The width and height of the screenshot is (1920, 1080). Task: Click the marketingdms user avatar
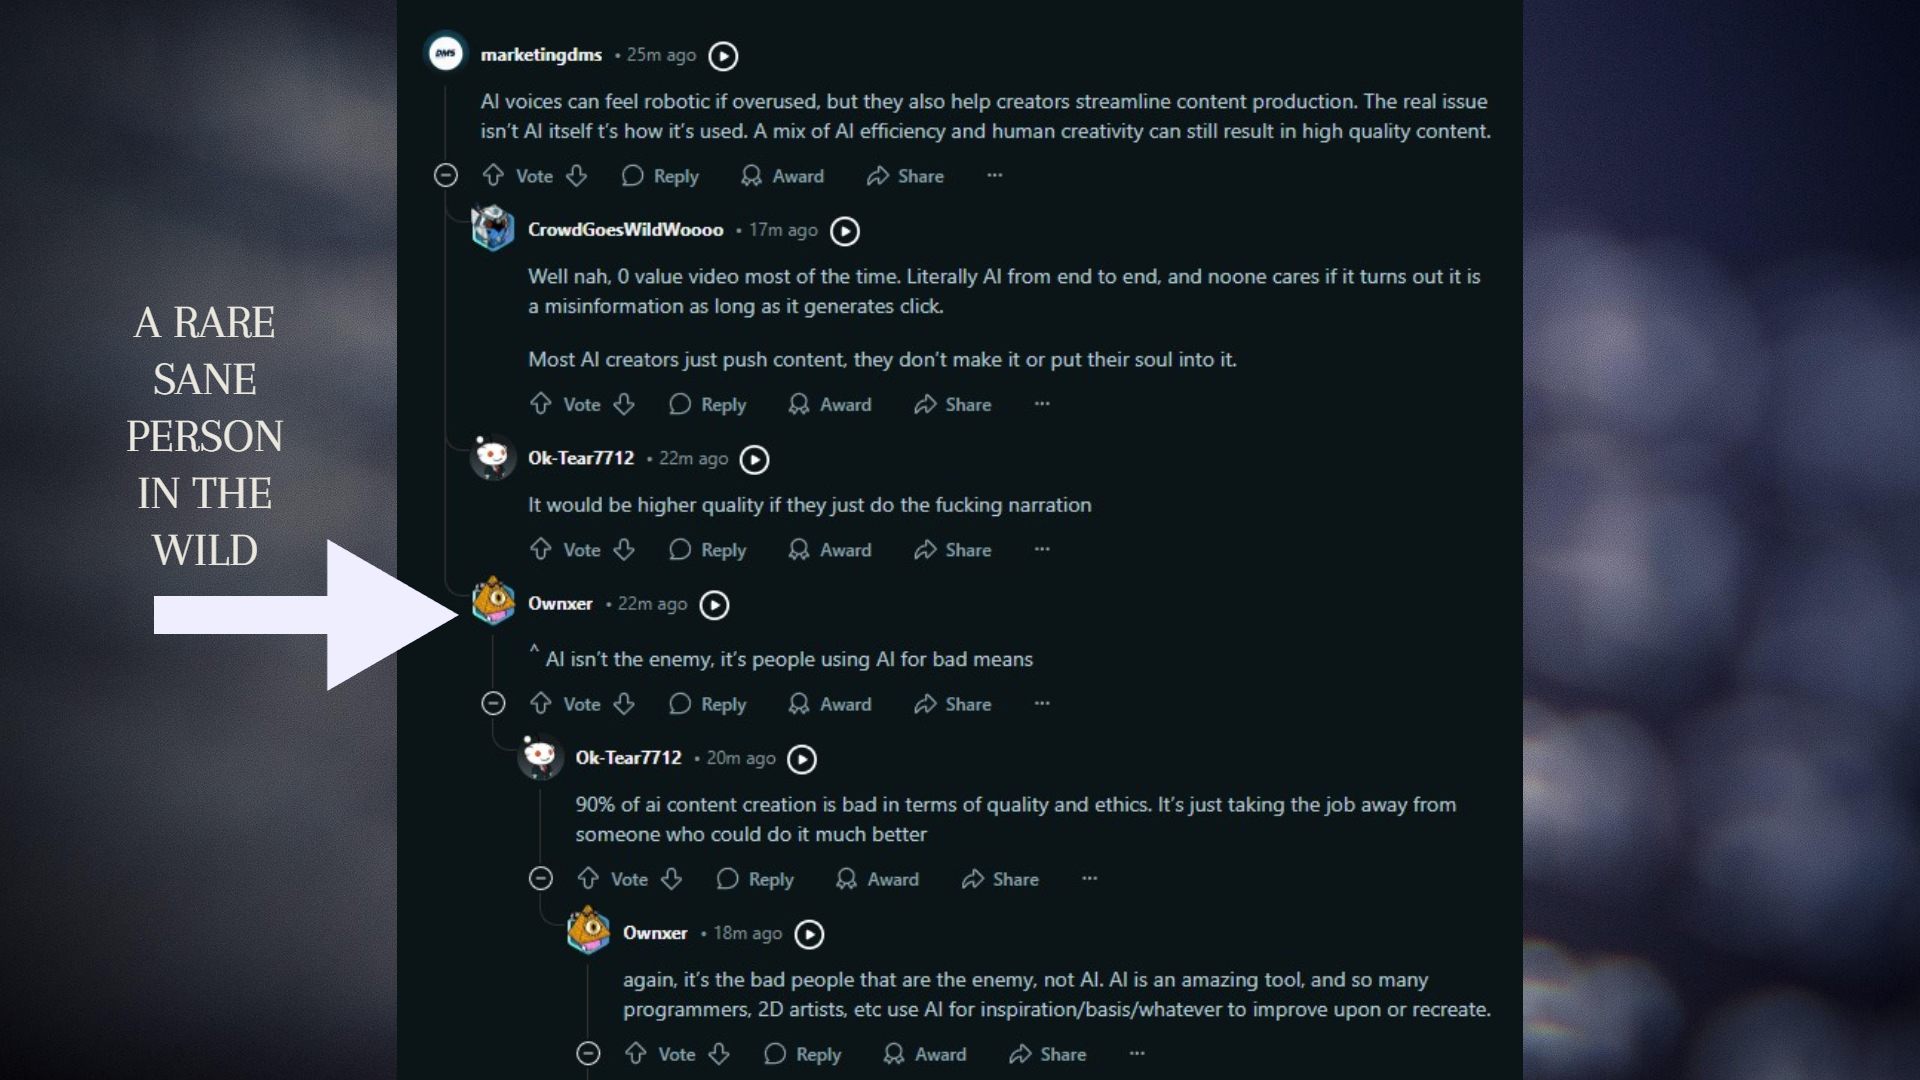pyautogui.click(x=446, y=53)
